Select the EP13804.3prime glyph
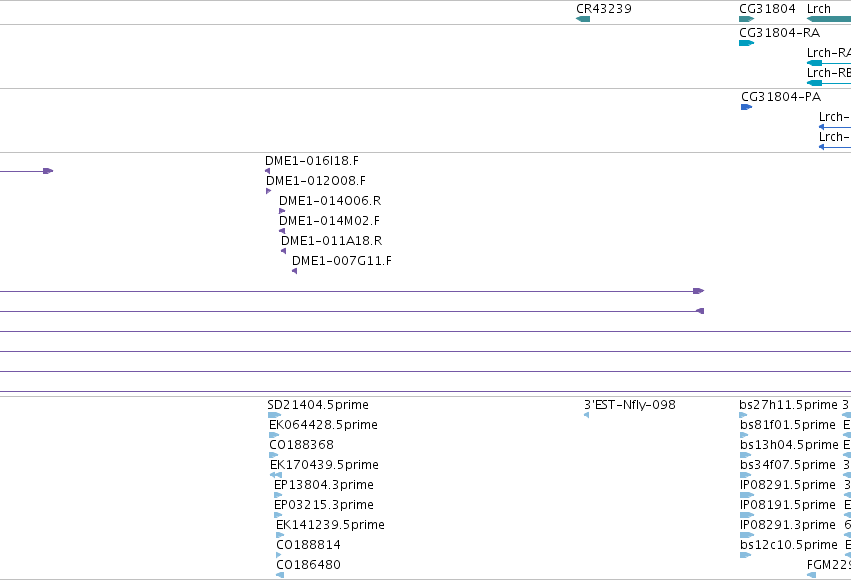Image resolution: width=851 pixels, height=580 pixels. (x=278, y=495)
